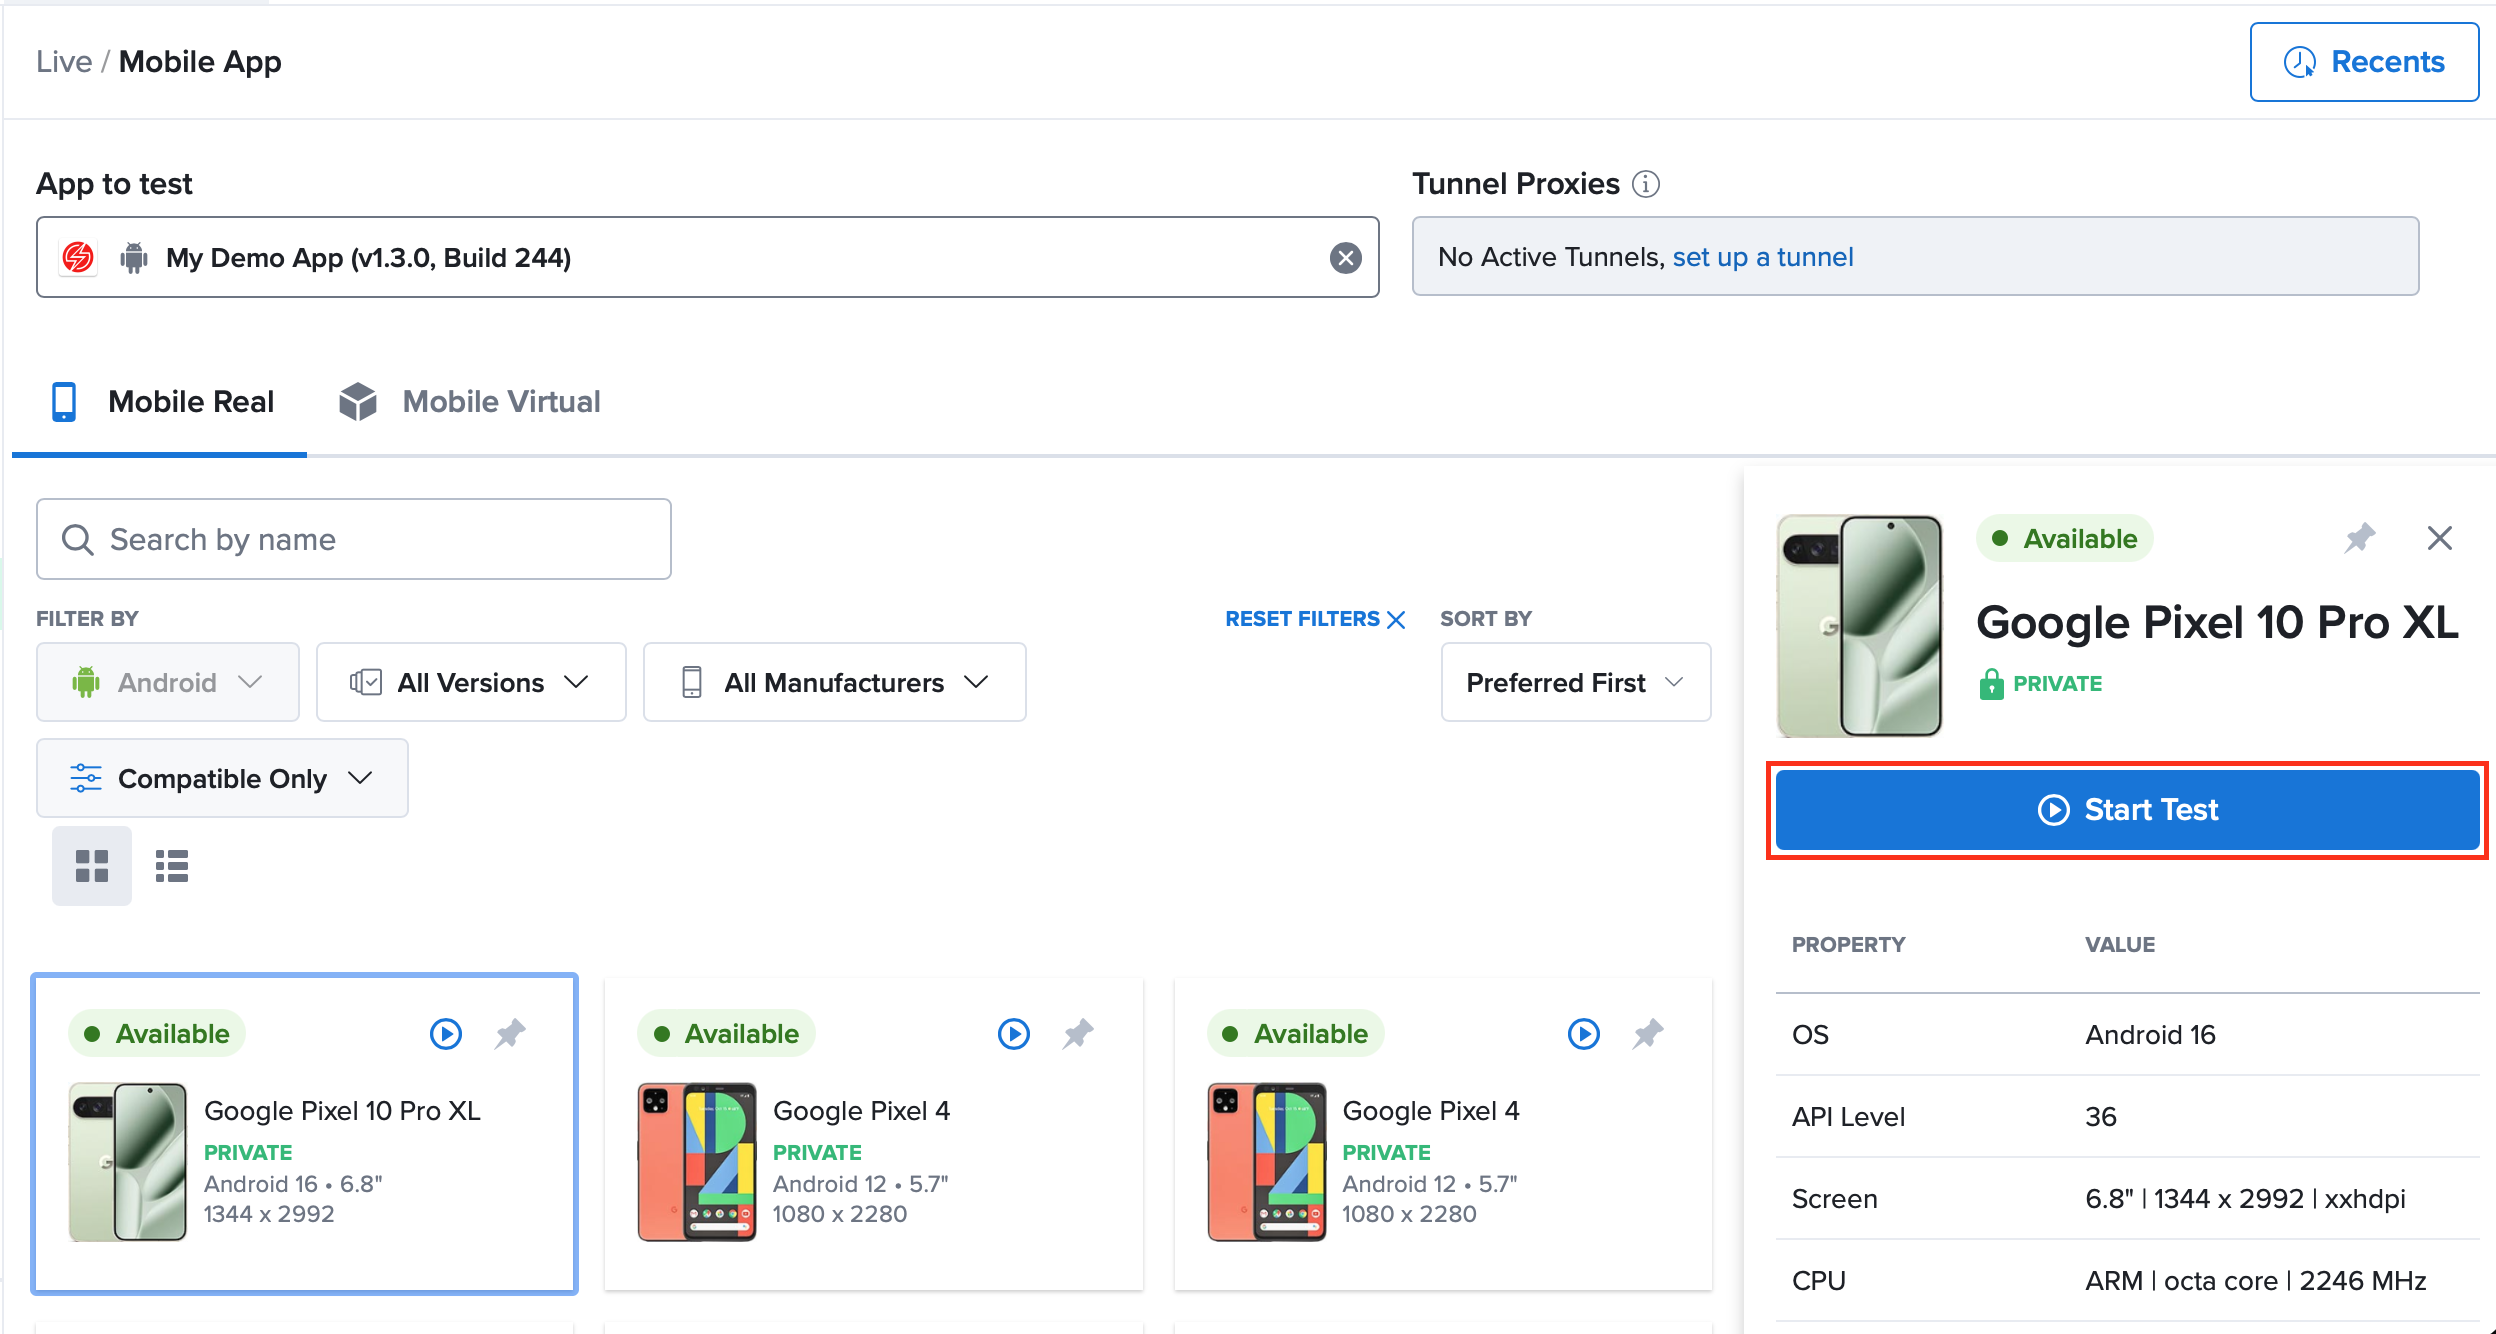Click the Screen value 6.8" | 1344 x 2992 | xxhdpi

point(2245,1199)
